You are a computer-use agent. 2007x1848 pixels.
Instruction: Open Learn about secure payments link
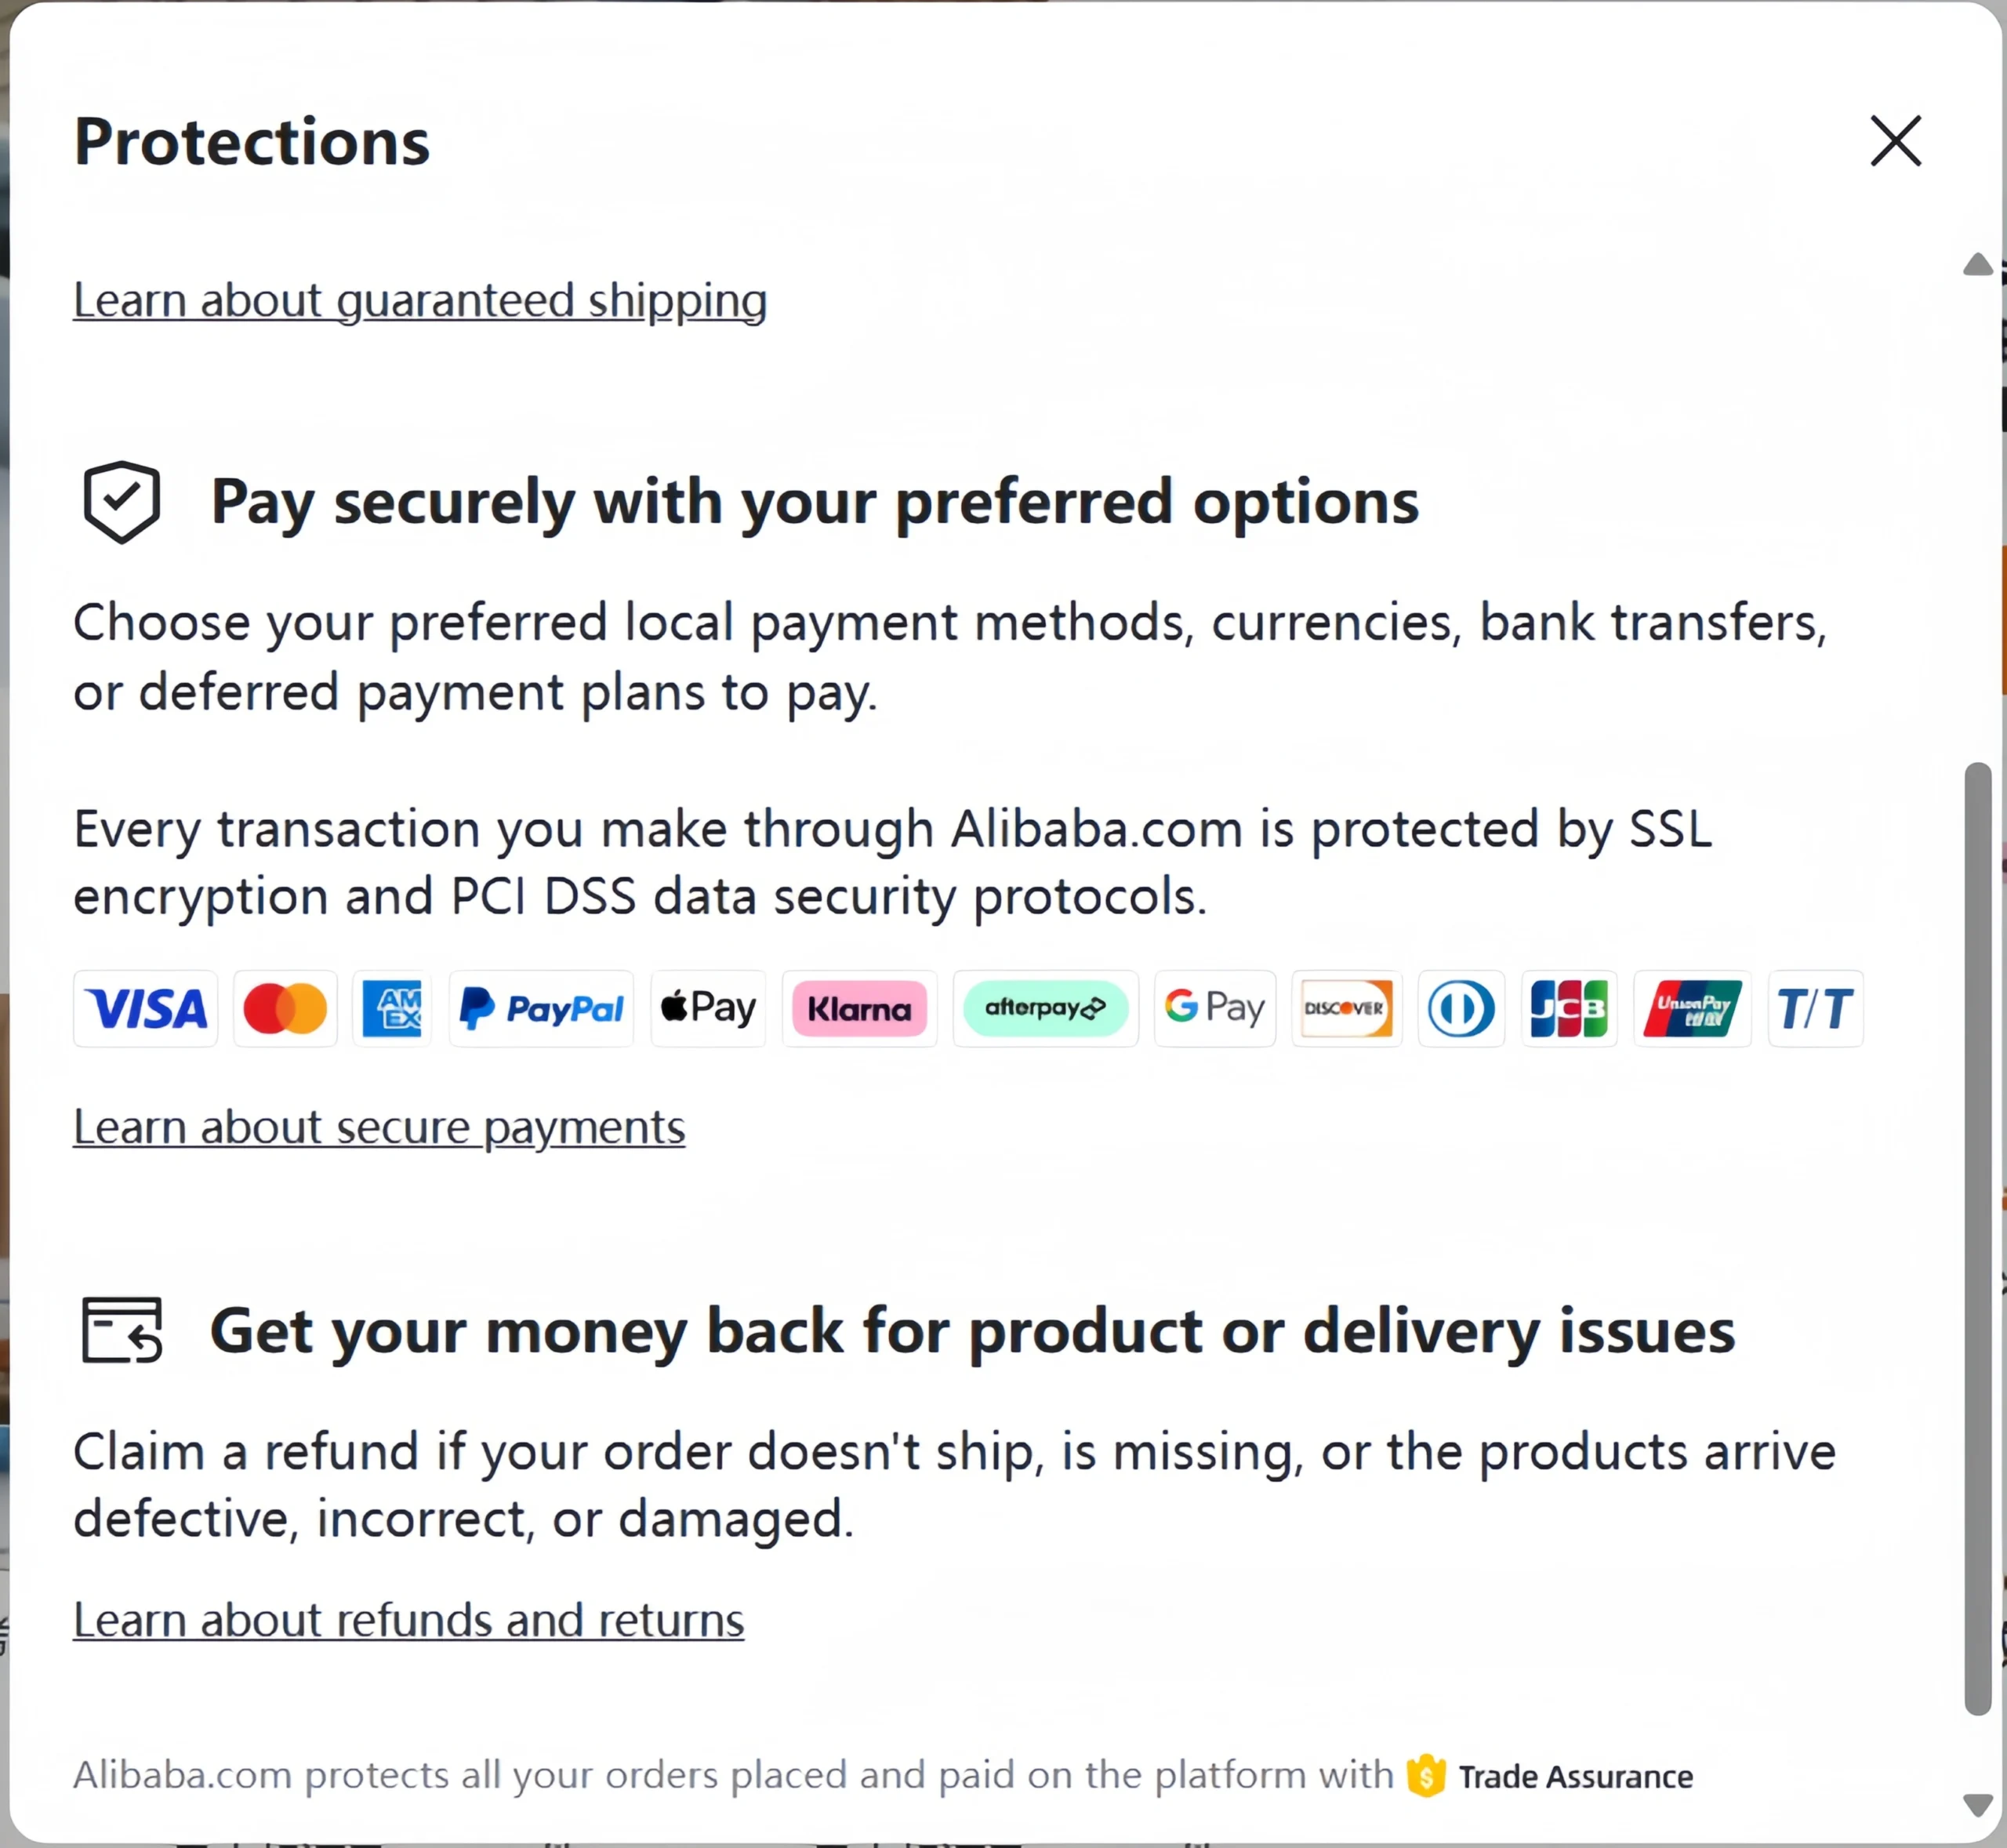pyautogui.click(x=379, y=1128)
